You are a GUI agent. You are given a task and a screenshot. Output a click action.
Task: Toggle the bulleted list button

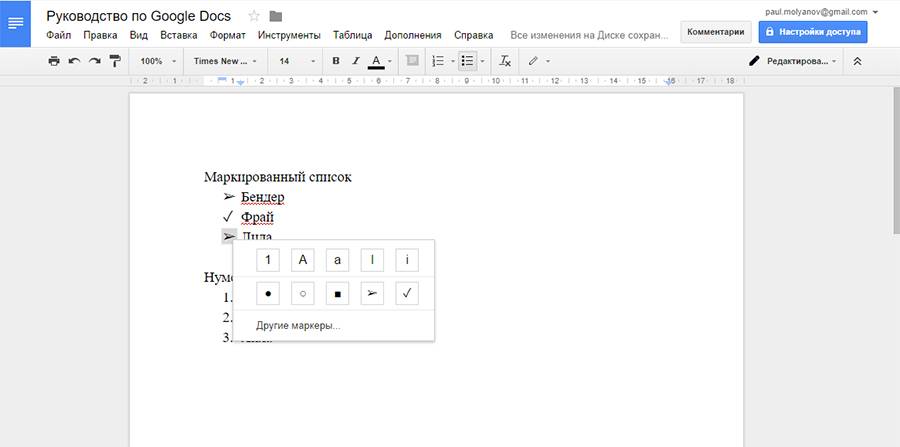468,61
